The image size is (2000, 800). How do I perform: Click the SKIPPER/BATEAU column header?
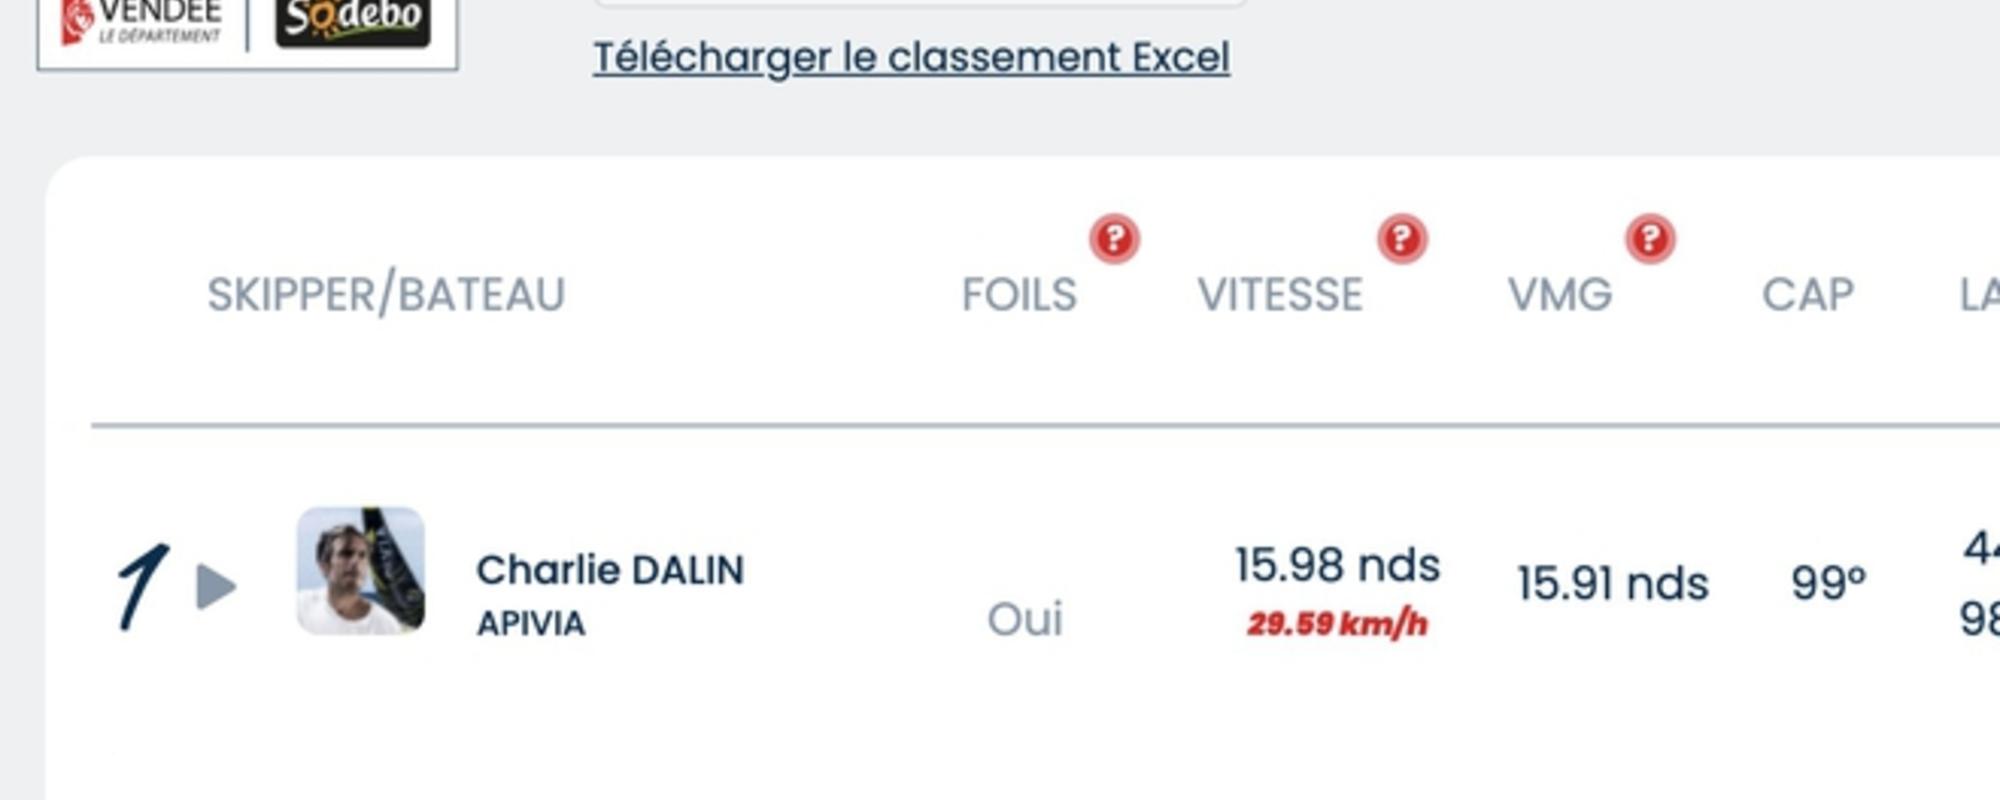pyautogui.click(x=386, y=295)
